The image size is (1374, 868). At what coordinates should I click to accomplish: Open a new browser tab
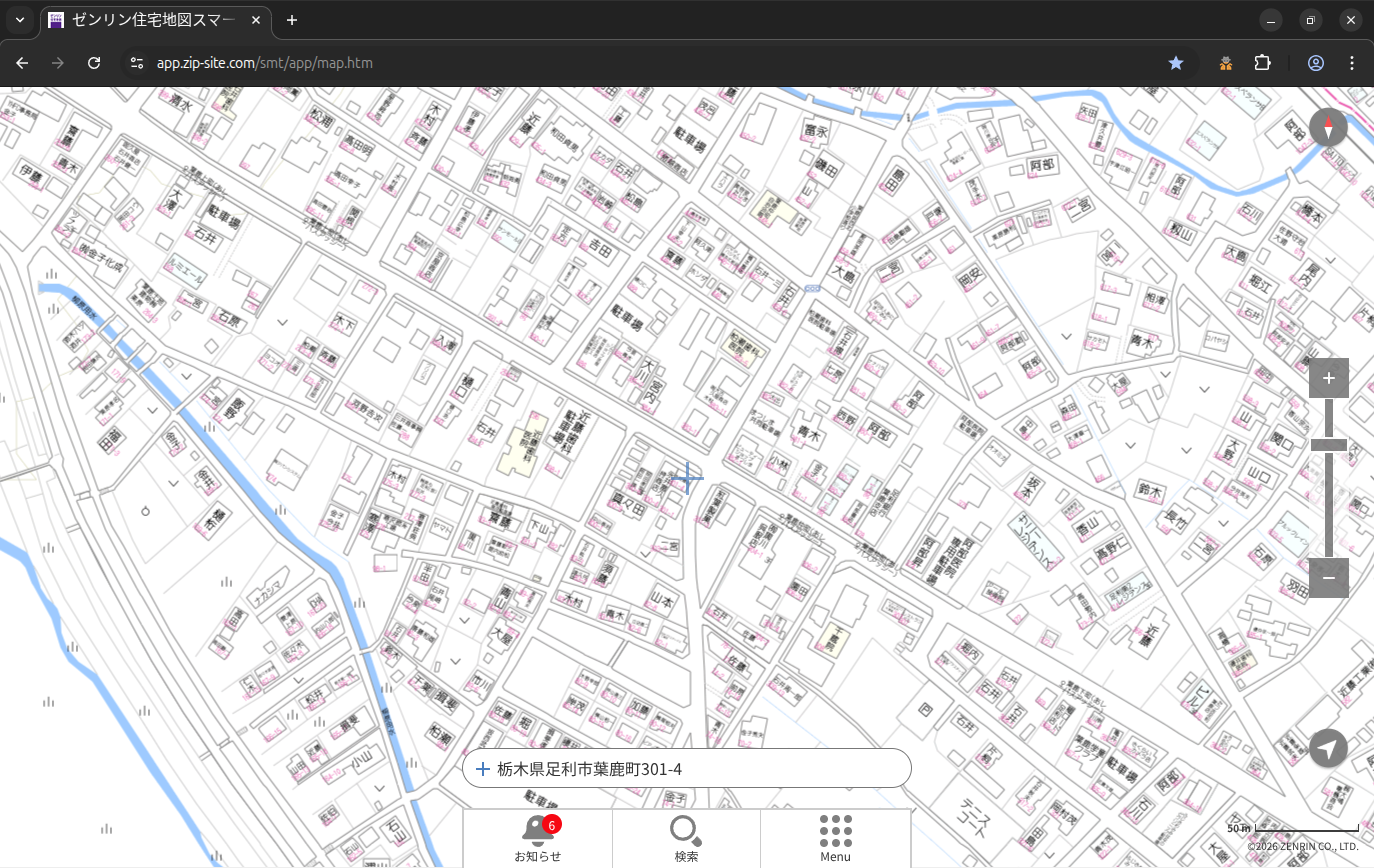tap(292, 20)
